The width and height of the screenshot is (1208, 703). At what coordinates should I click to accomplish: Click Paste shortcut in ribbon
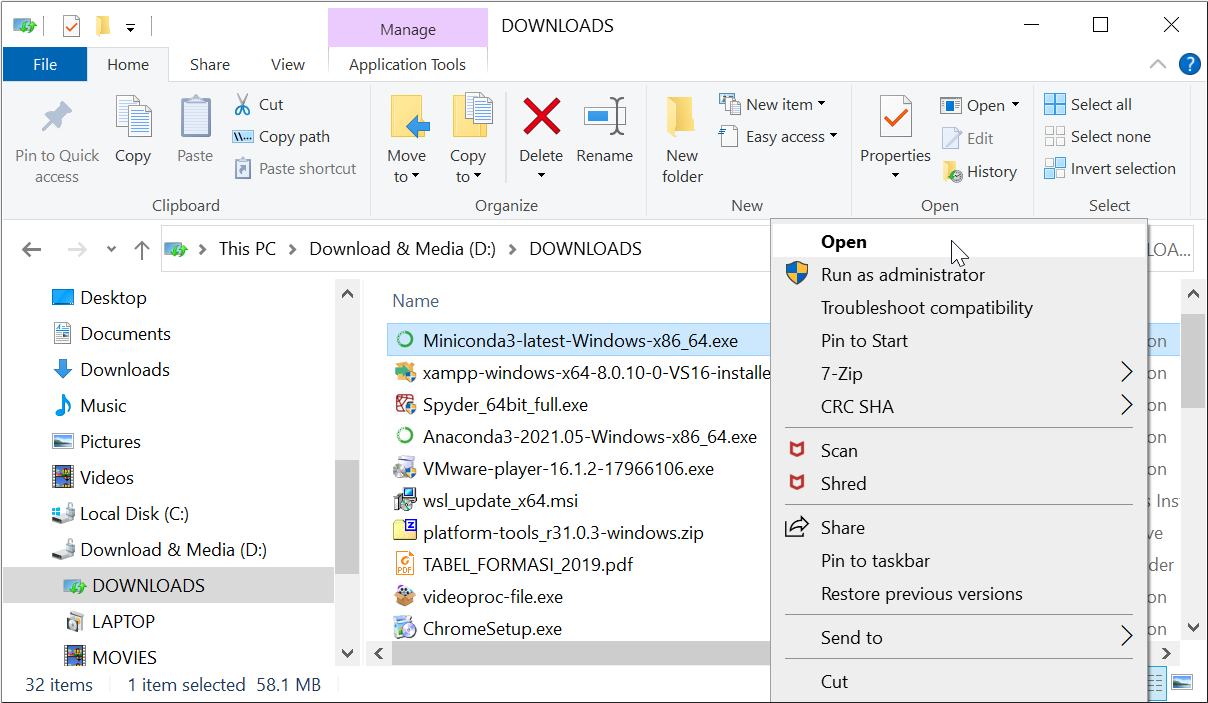[295, 169]
